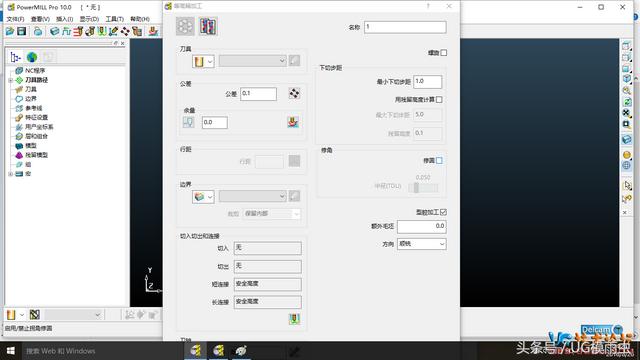Open the 查看(V) menu
Screen dimensions: 640x360
point(40,19)
